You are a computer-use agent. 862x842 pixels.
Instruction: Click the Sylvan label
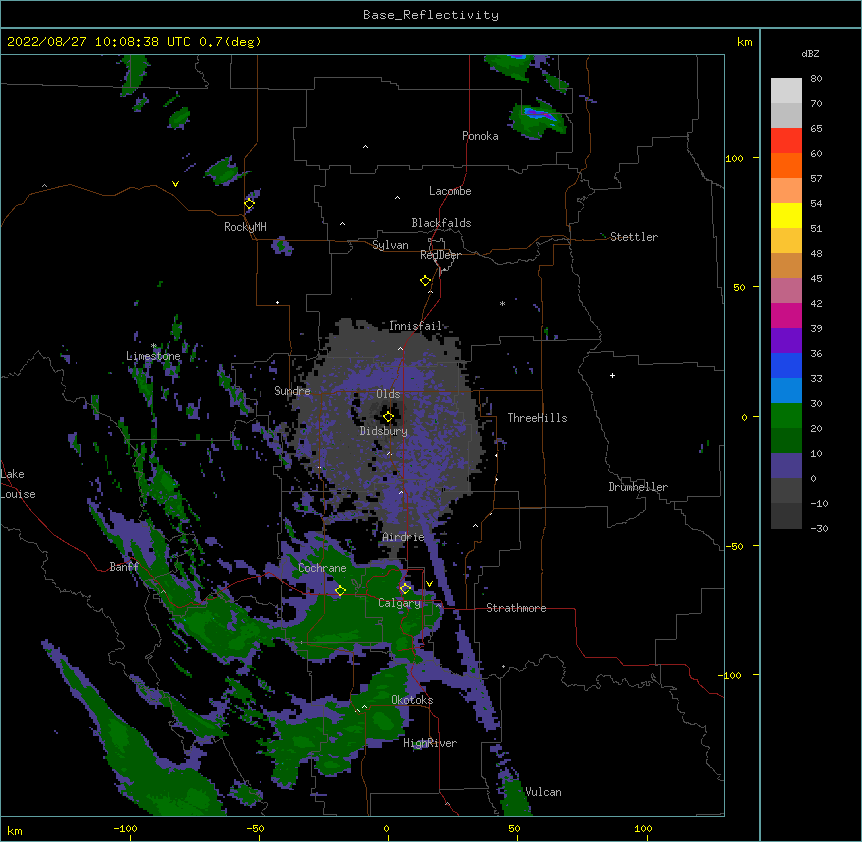click(390, 245)
